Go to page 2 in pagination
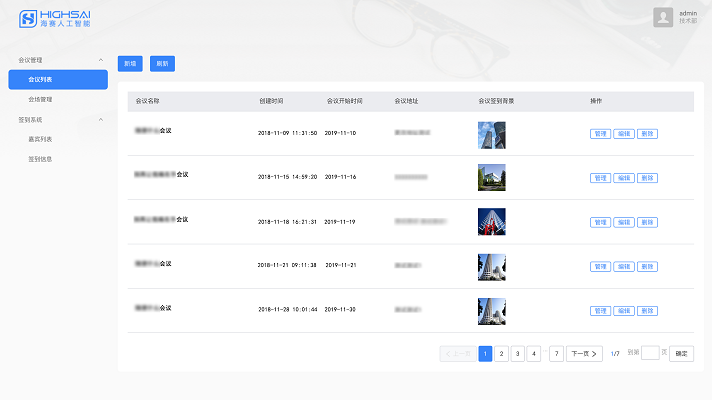The image size is (712, 400). pyautogui.click(x=501, y=353)
